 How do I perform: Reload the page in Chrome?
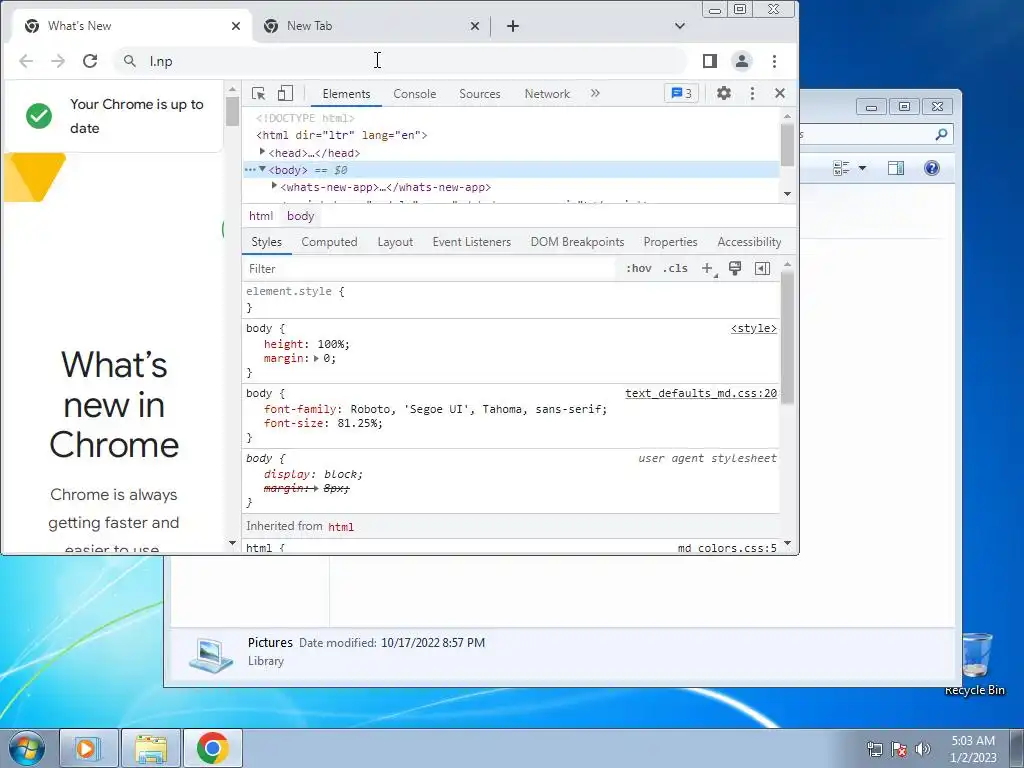coord(90,61)
